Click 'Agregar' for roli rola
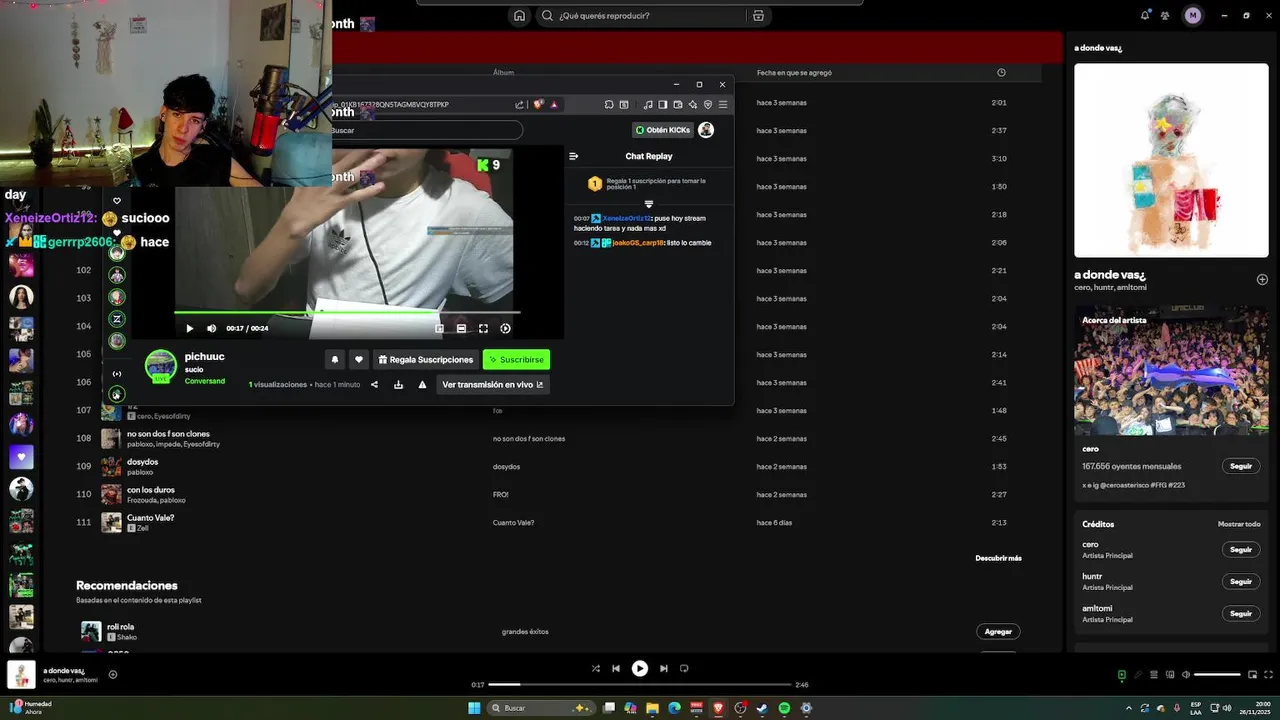Screen dimensions: 1280x720 coord(998,631)
